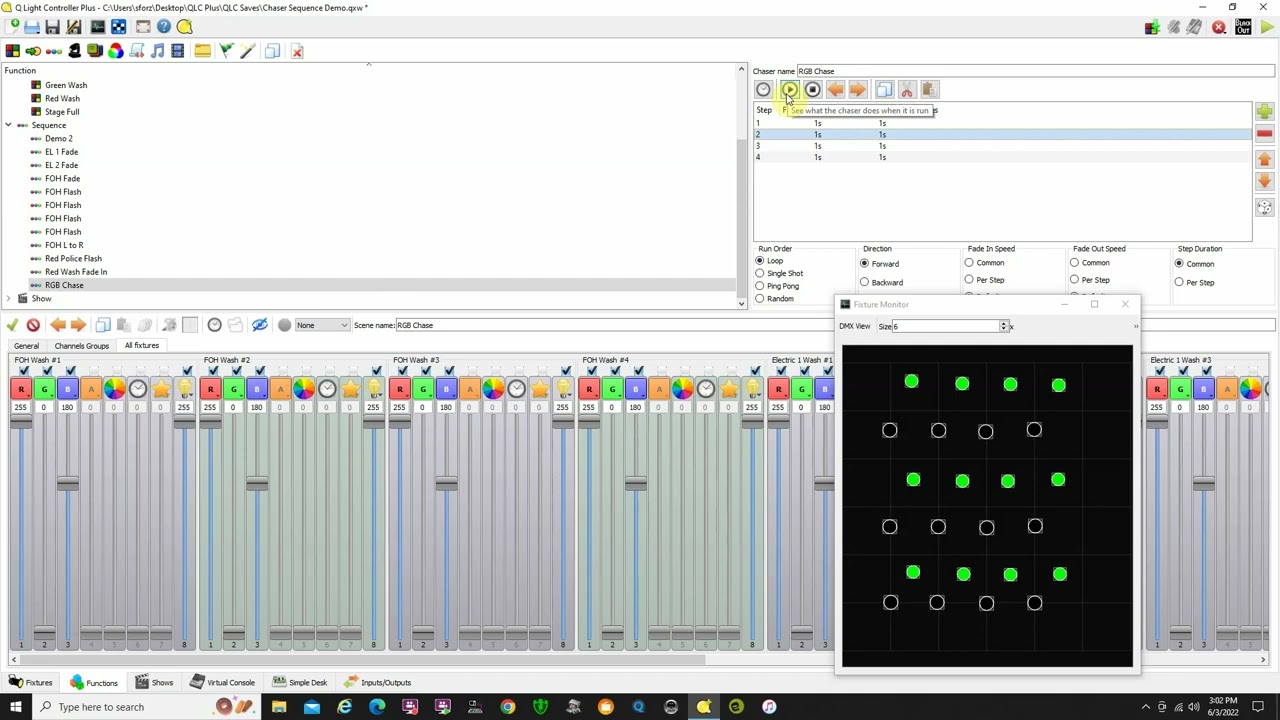Click the Chaser name field
The image size is (1280, 720).
(1035, 71)
